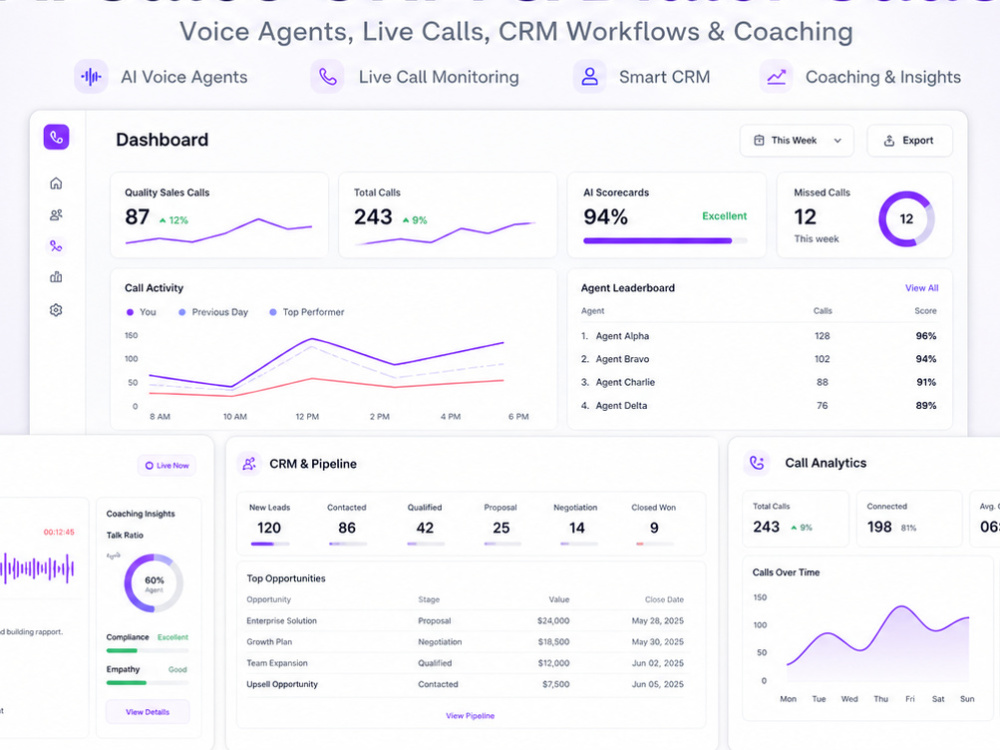Select the Coaching & Insights tab label

click(x=883, y=77)
